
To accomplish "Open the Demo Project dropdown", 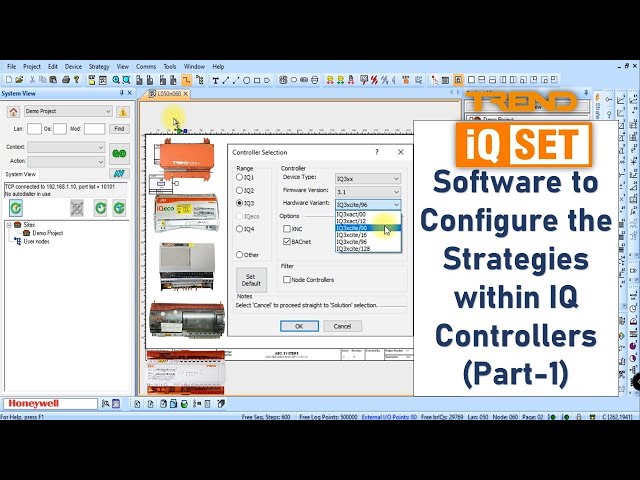I will click(x=68, y=111).
